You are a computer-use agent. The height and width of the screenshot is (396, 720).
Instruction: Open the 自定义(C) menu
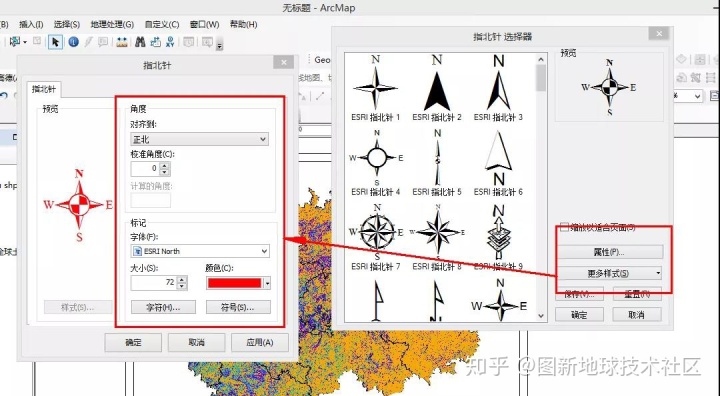(162, 24)
